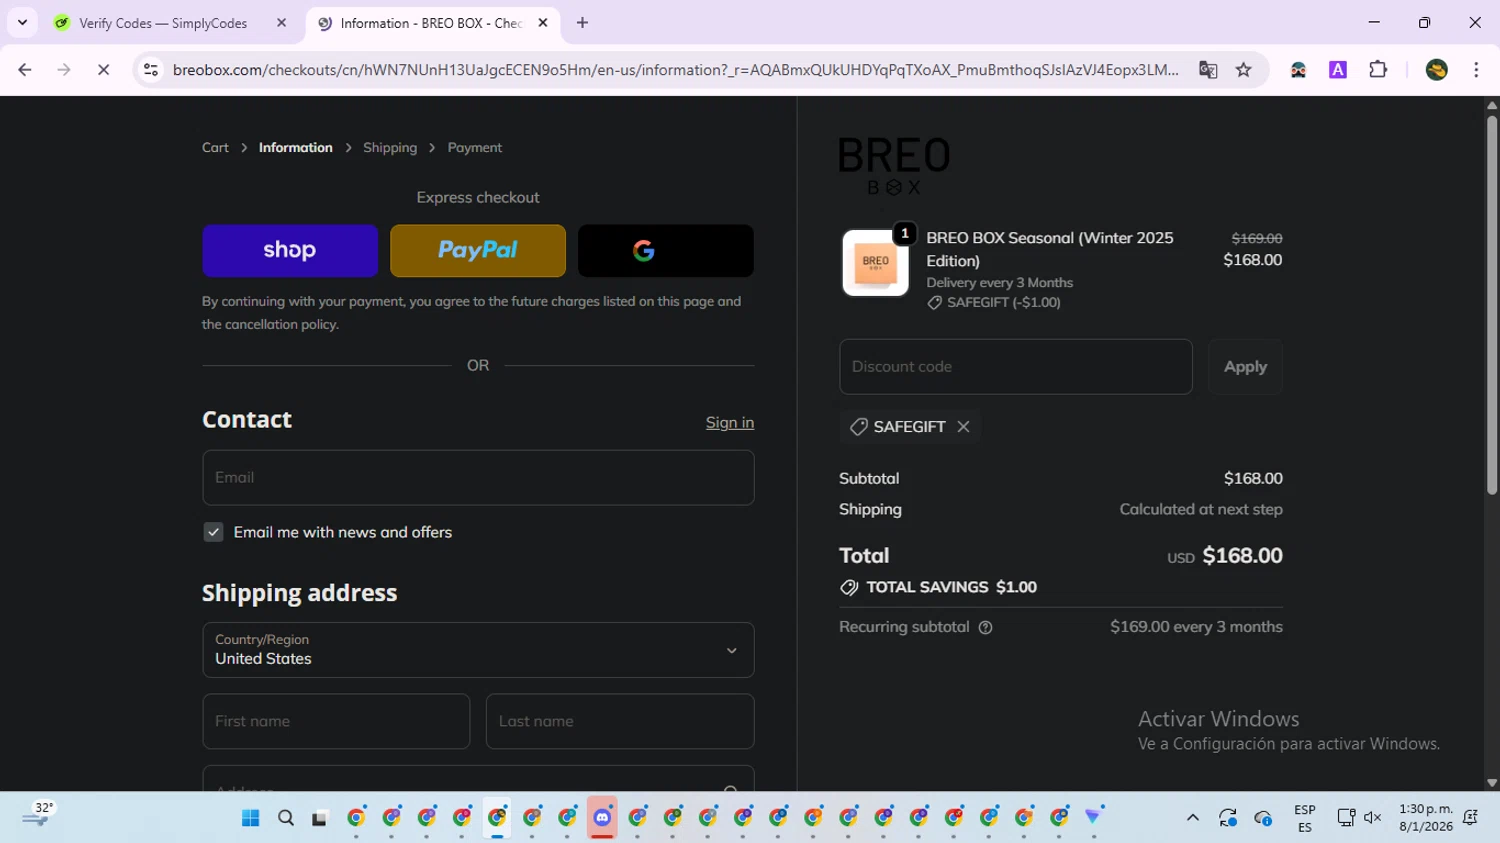Go forward in browser history
This screenshot has height=843, width=1500.
click(x=64, y=70)
